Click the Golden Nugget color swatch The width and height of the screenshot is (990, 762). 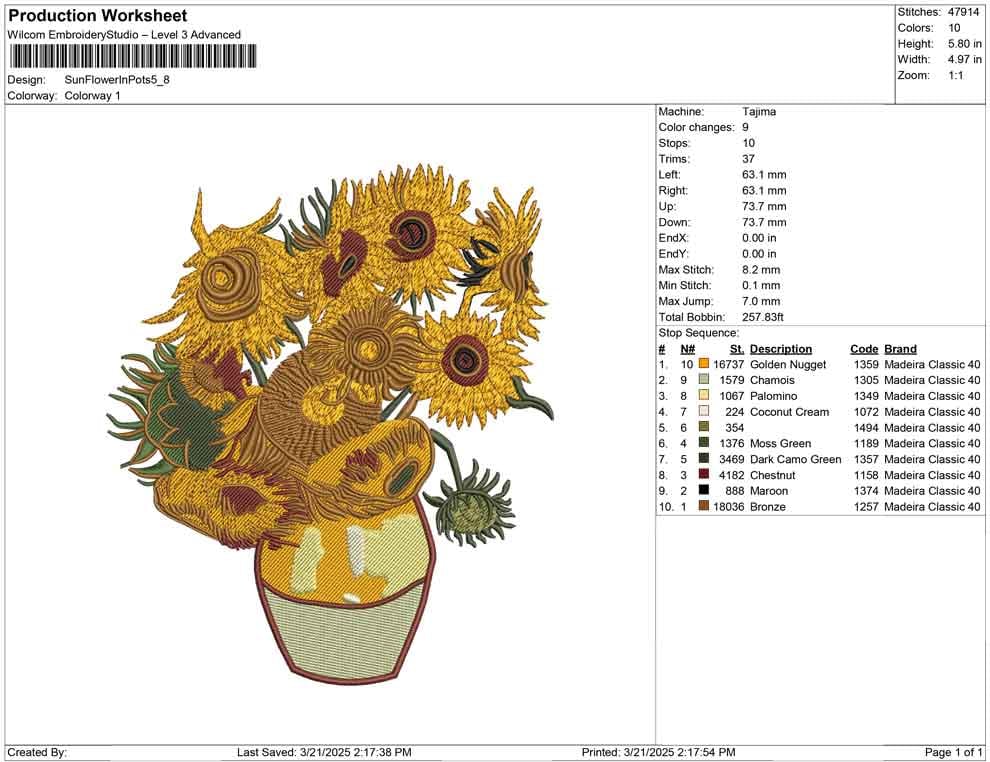coord(703,364)
